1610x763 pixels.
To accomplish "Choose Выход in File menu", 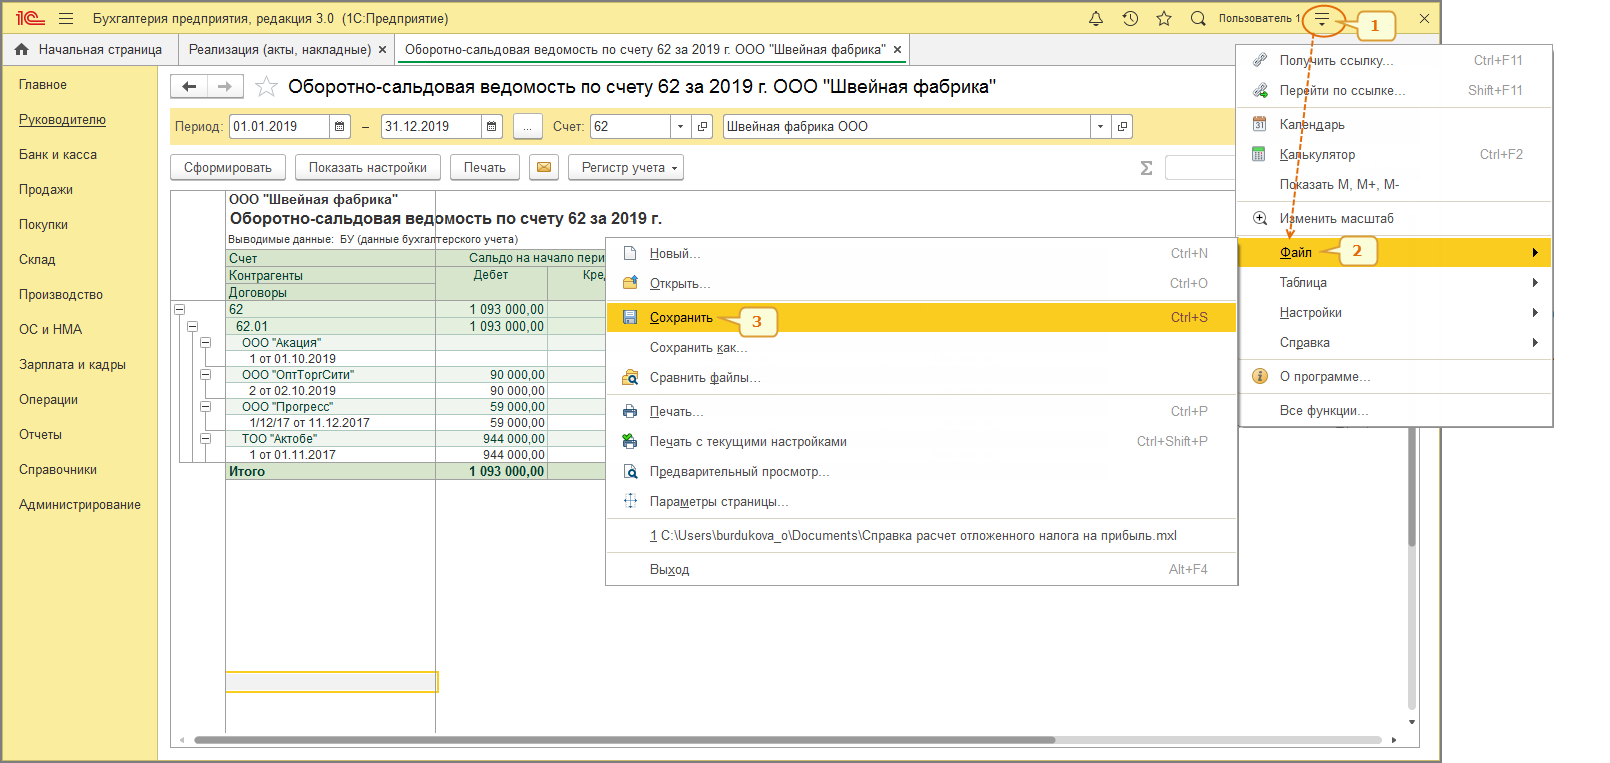I will pyautogui.click(x=921, y=569).
